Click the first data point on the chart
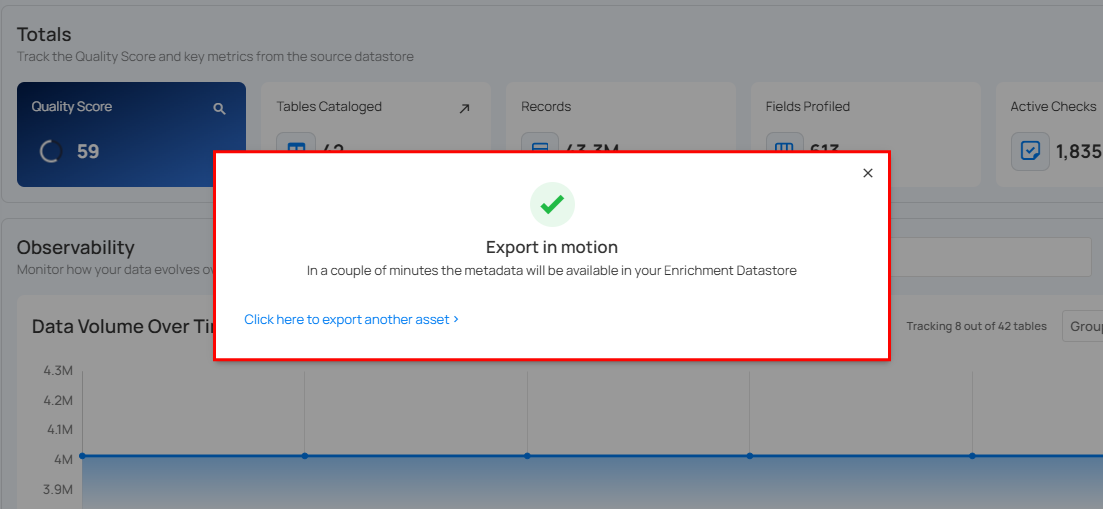 [x=82, y=456]
